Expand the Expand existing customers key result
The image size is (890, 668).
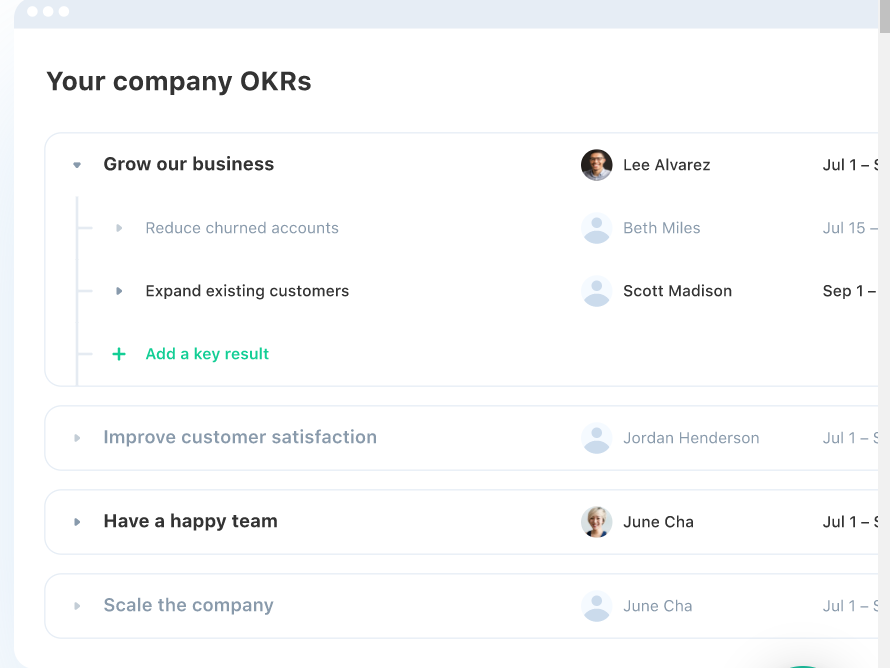(x=119, y=291)
